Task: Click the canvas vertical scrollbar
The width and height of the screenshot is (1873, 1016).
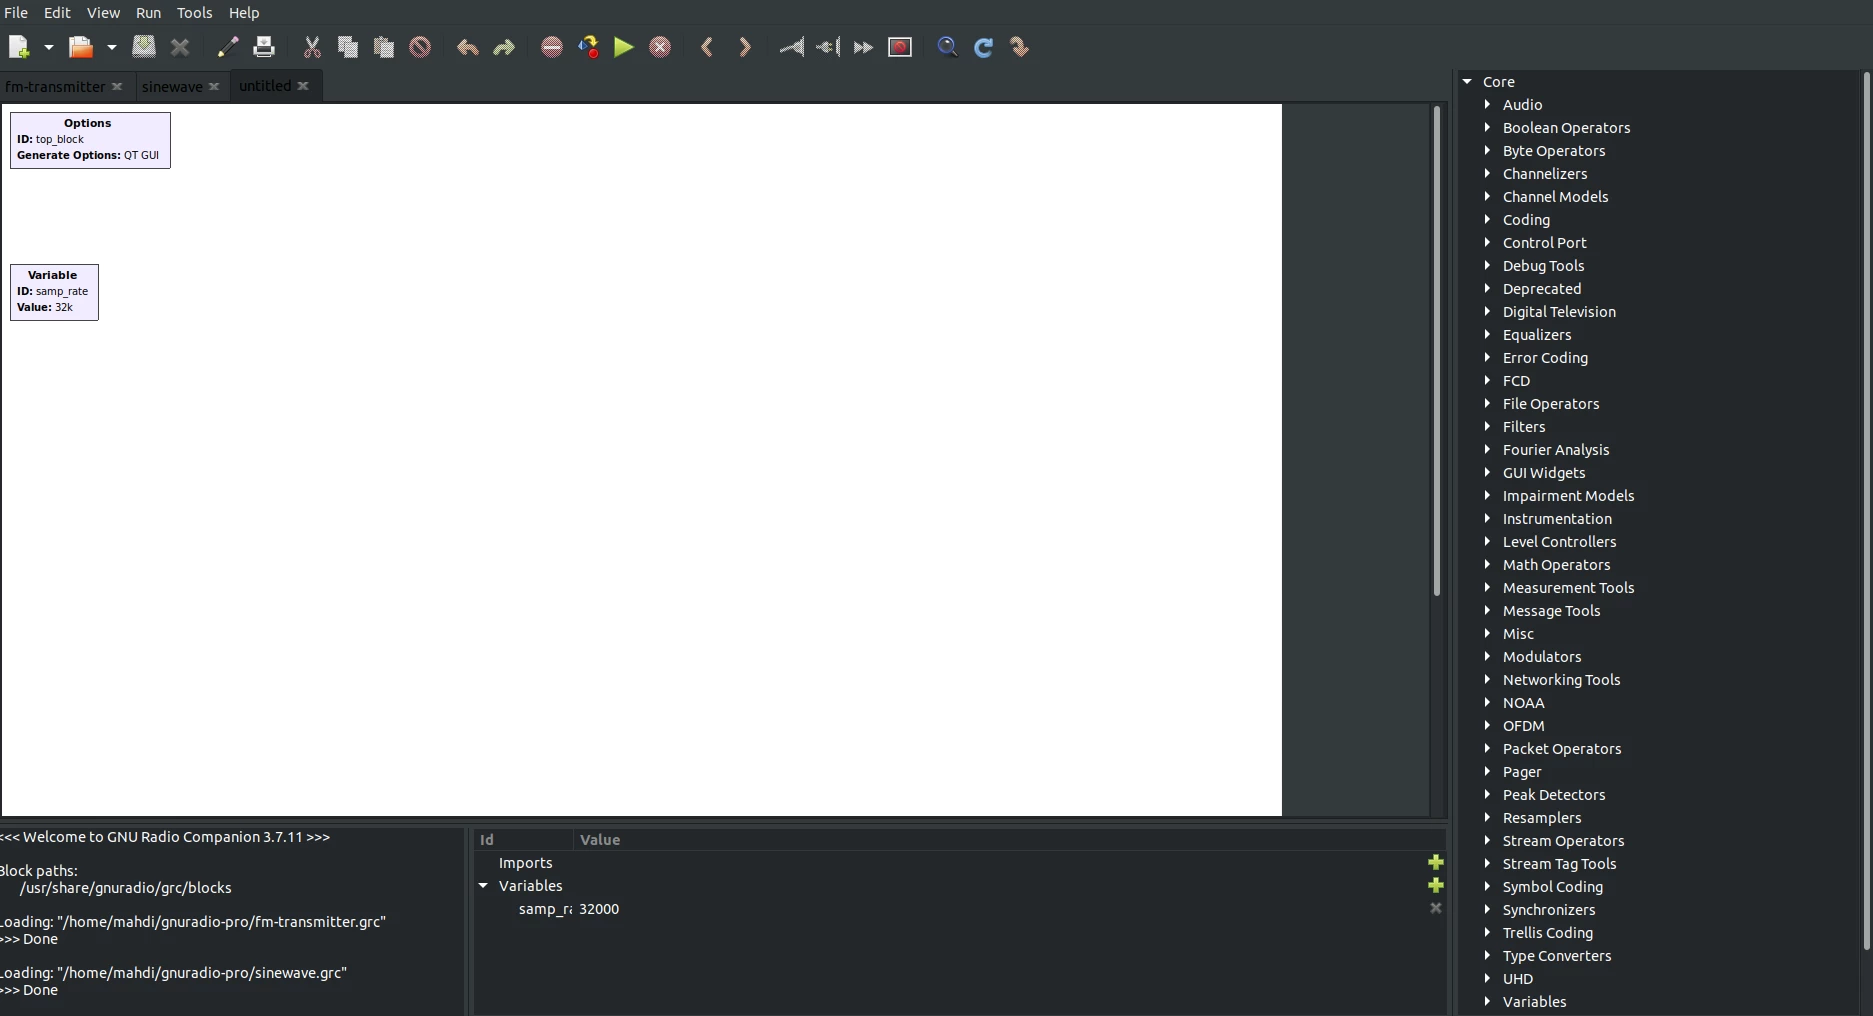Action: click(1437, 350)
